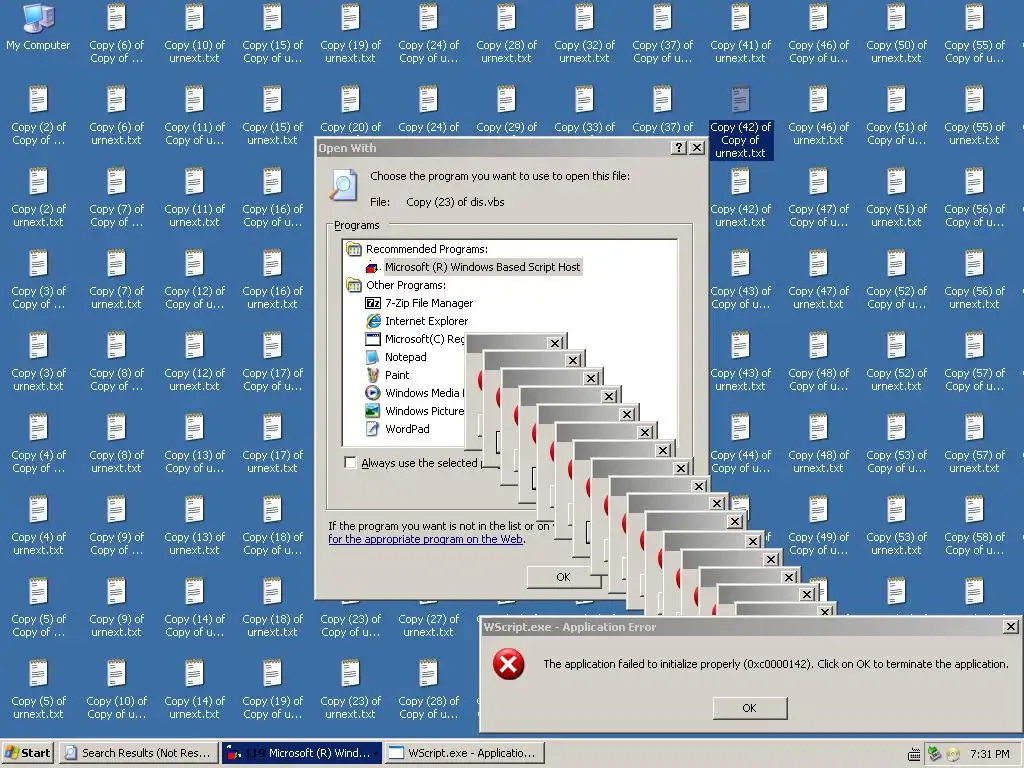Screen dimensions: 1024x768
Task: Select desktop file Copy (7) of urnext.txt
Action: click(116, 280)
